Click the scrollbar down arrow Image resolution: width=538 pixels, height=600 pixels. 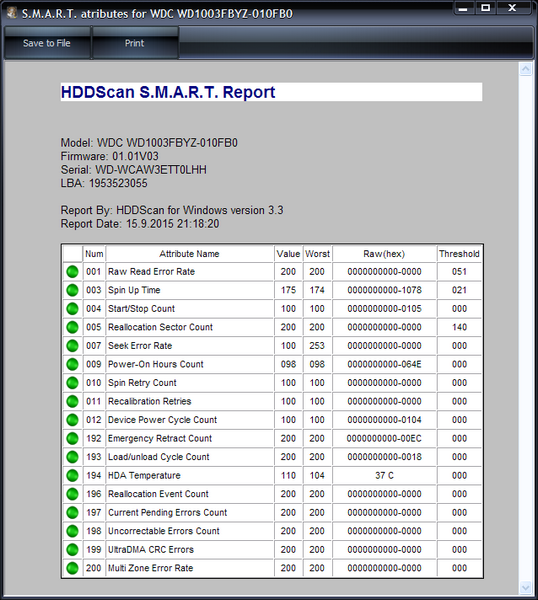[x=526, y=587]
